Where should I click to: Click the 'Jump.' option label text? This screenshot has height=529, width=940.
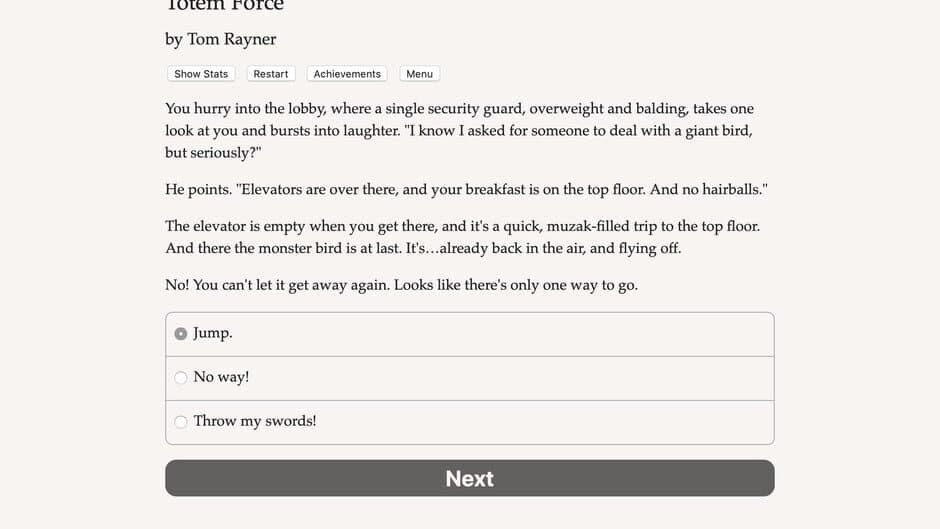213,333
